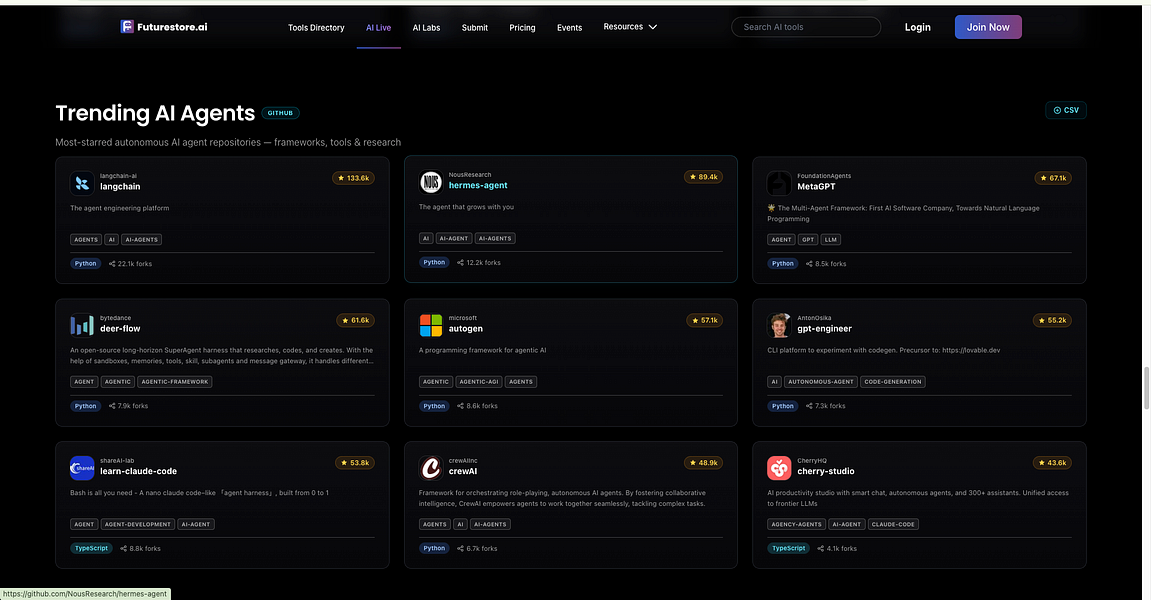
Task: Click the fork icon on langchain card
Action: pos(112,264)
